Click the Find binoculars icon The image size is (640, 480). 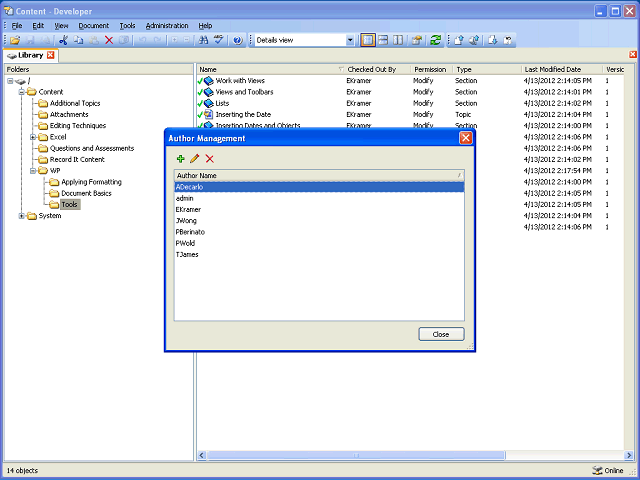point(203,40)
